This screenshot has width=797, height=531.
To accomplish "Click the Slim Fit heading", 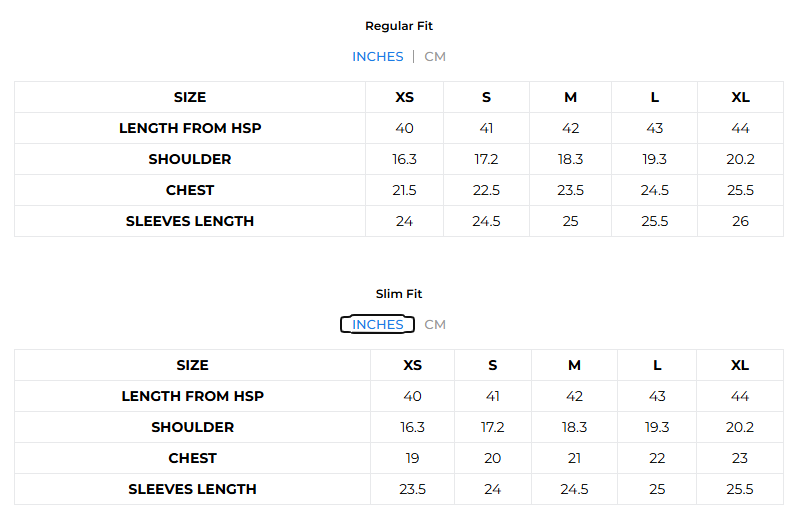I will [x=399, y=294].
